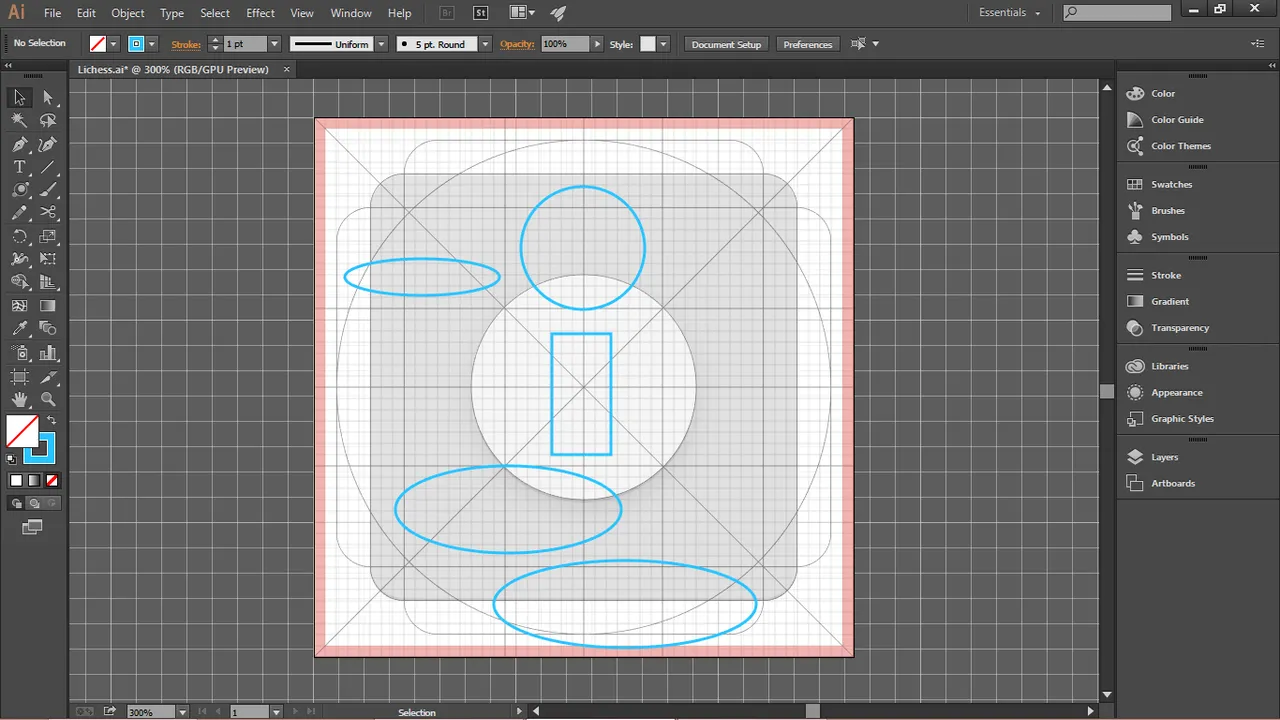Click the Document Setup button
This screenshot has width=1280, height=720.
(726, 44)
